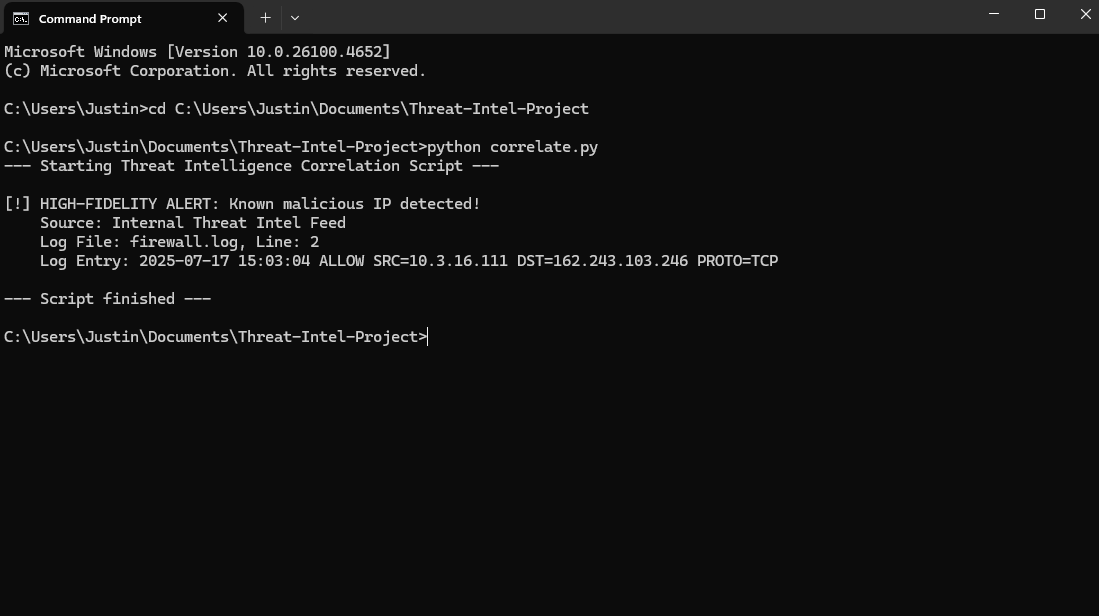The height and width of the screenshot is (616, 1099).
Task: Click the Script finished status line
Action: pos(106,298)
